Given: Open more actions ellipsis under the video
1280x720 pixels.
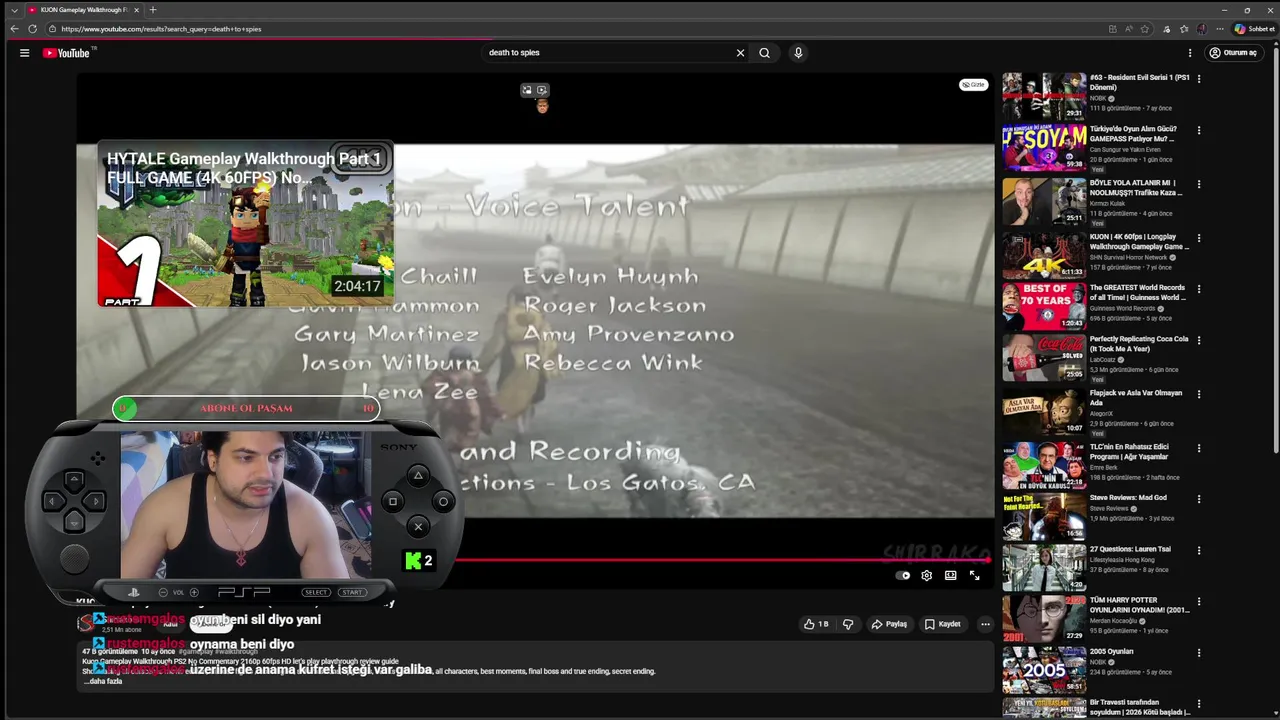Looking at the screenshot, I should coord(985,624).
